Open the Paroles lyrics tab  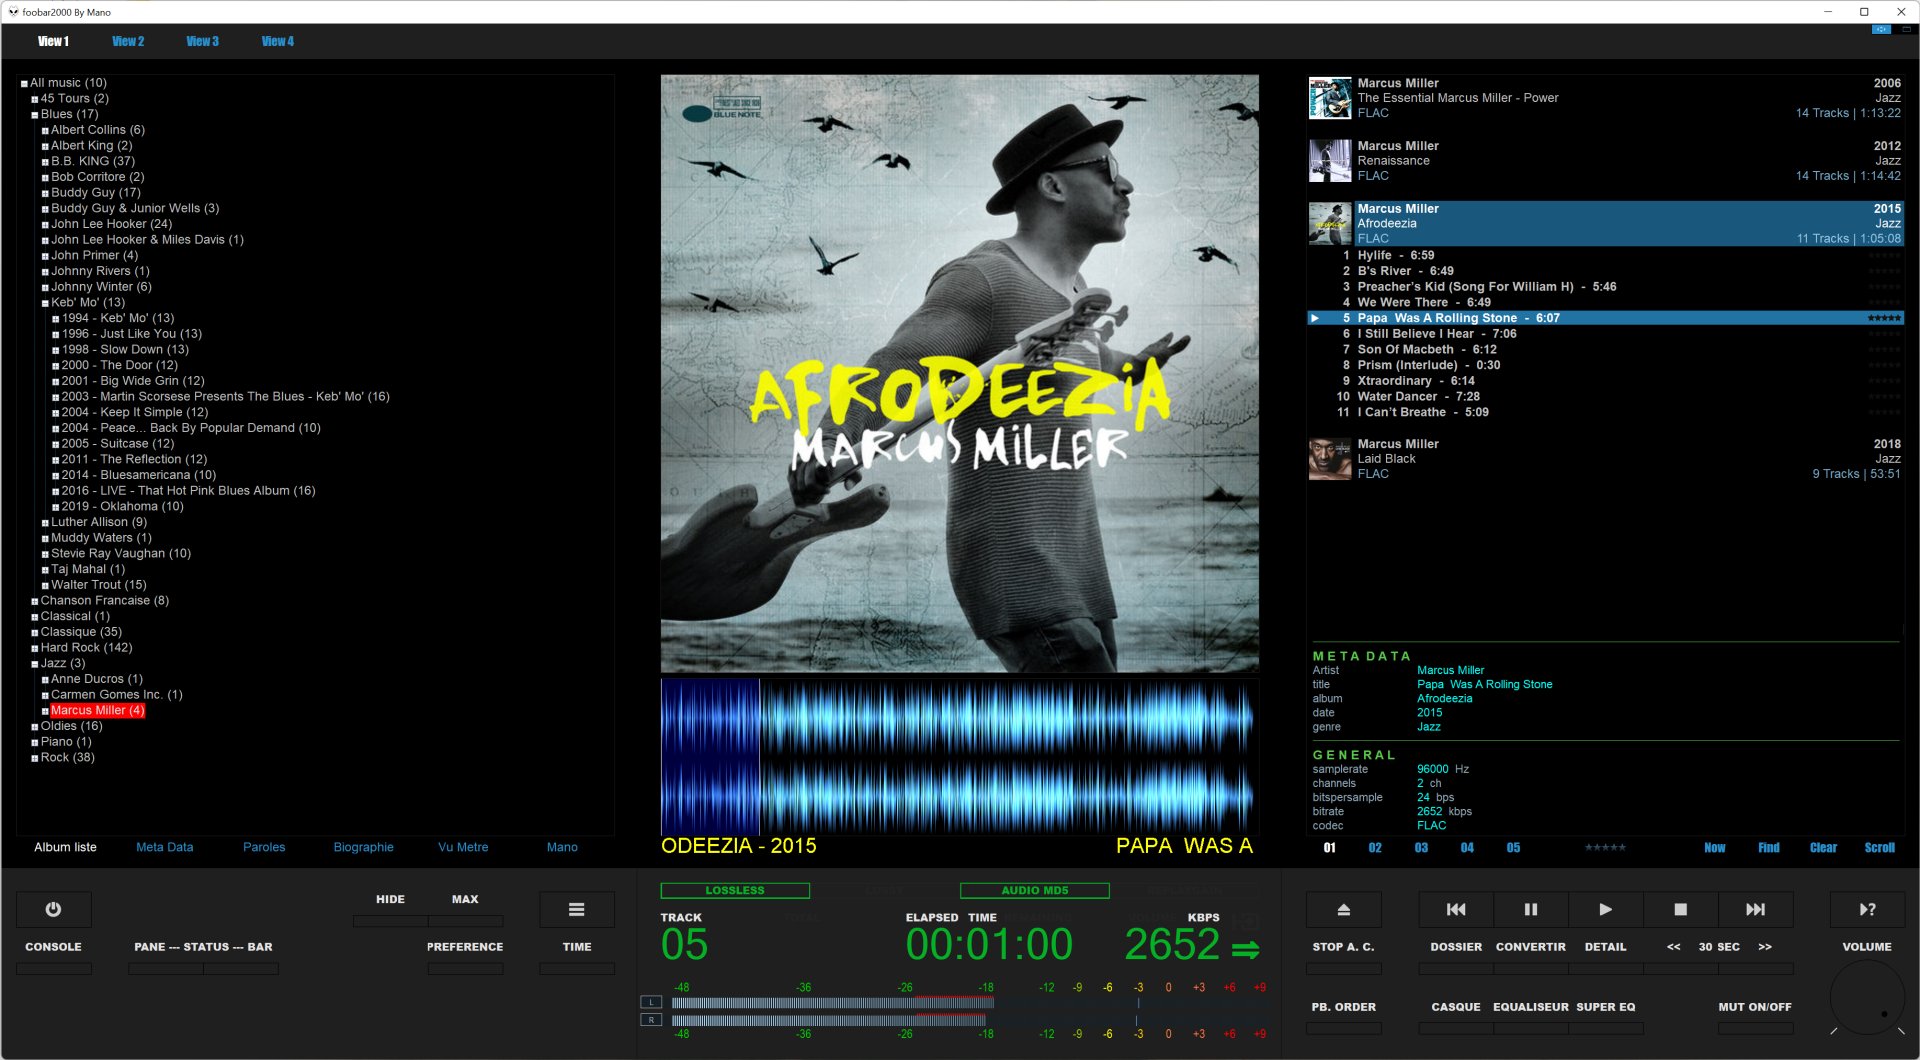[264, 847]
